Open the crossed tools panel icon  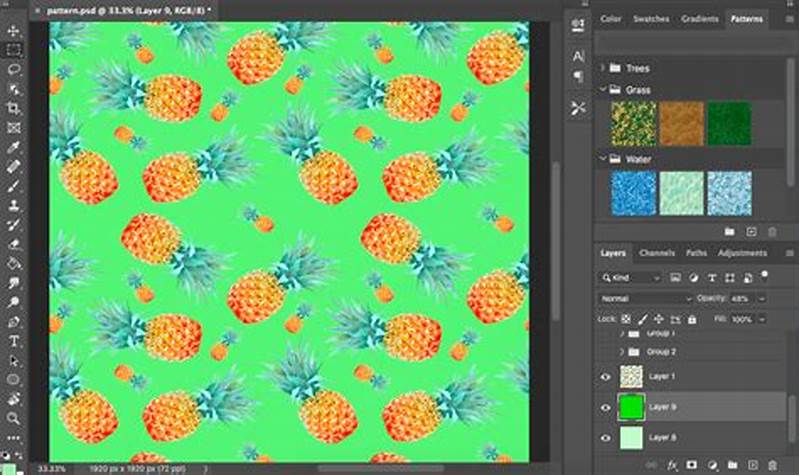pyautogui.click(x=578, y=108)
